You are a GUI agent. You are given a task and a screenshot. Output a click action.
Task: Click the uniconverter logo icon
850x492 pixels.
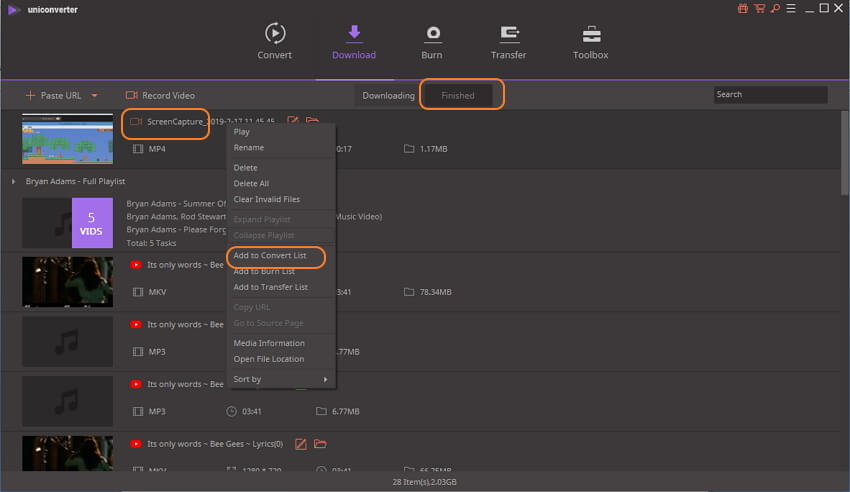[14, 10]
